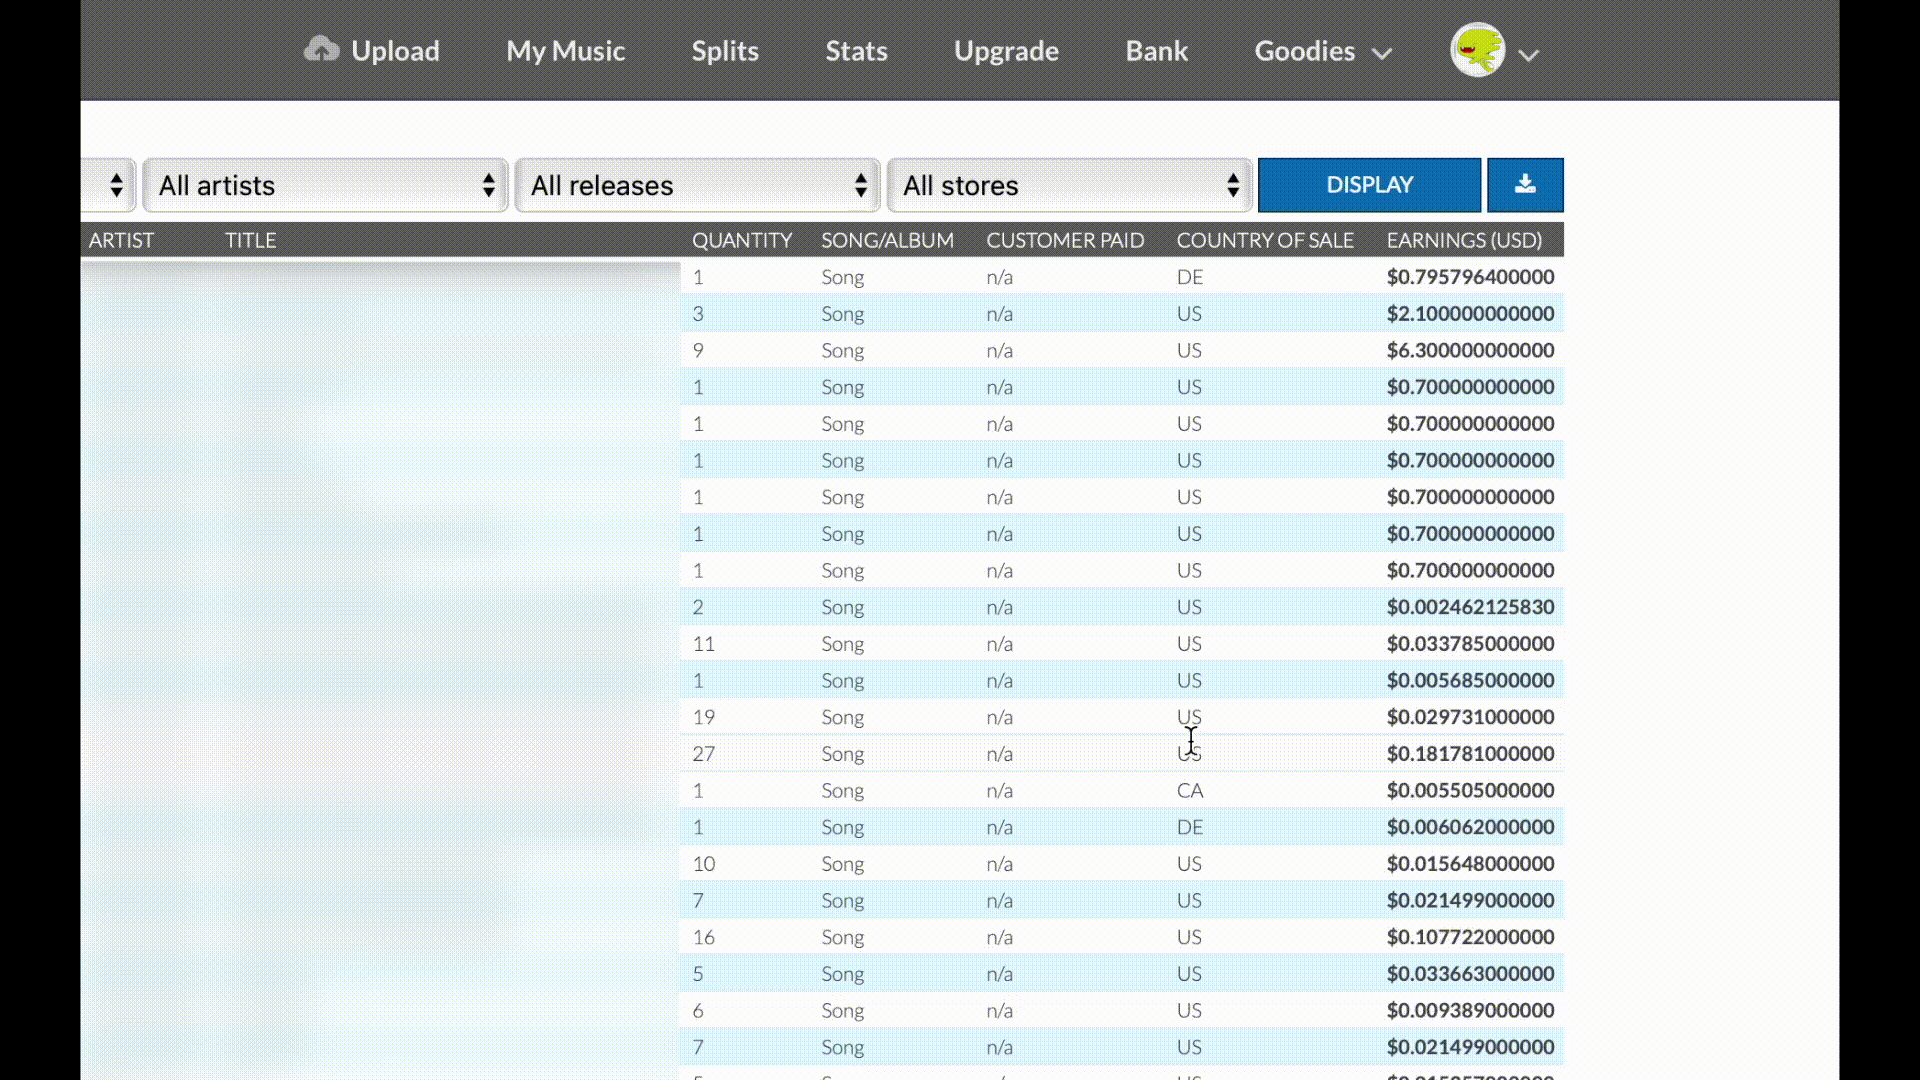
Task: Click the Upload navigation link
Action: (x=395, y=51)
